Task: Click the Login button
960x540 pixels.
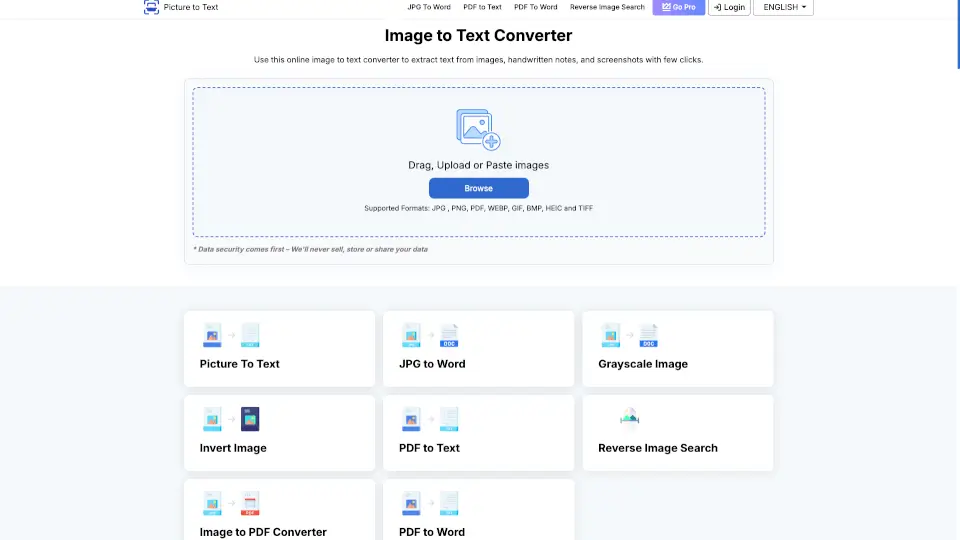Action: 729,7
